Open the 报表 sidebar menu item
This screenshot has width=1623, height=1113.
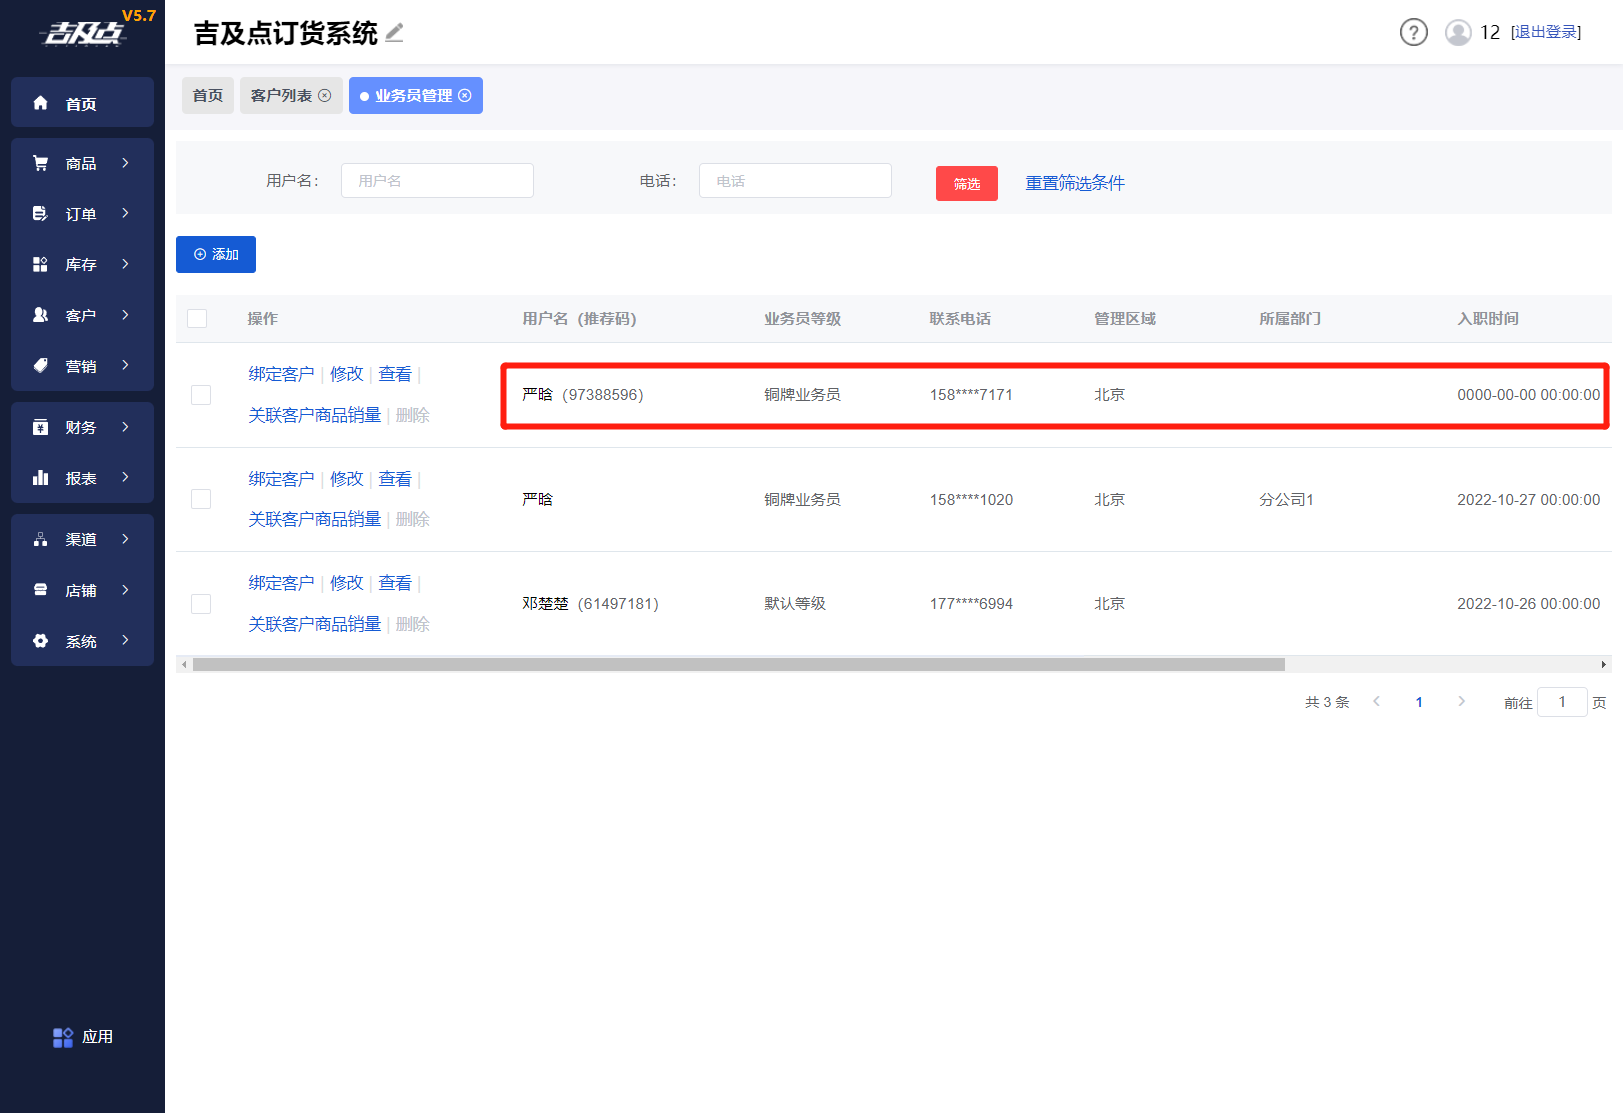point(81,478)
